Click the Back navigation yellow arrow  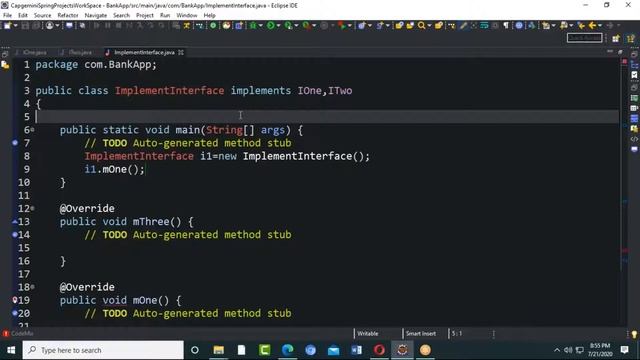coord(592,26)
